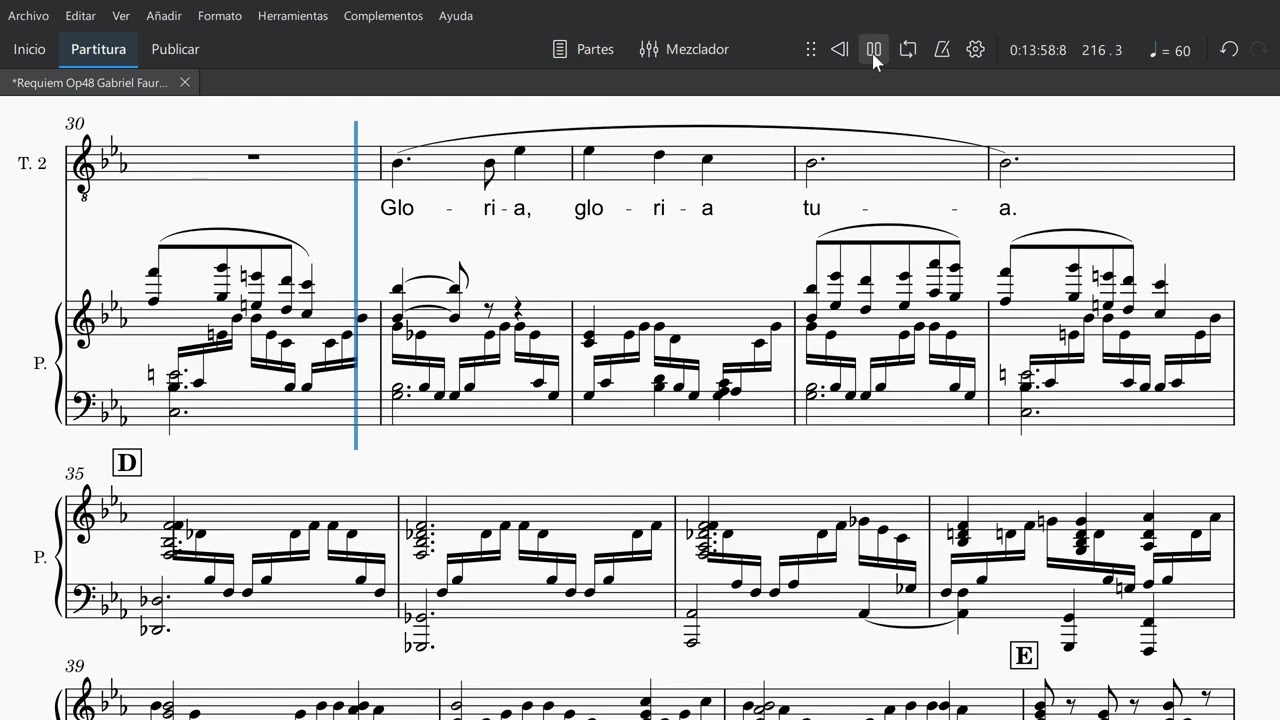Switch to the Inicio tab
The height and width of the screenshot is (720, 1280).
[x=30, y=49]
